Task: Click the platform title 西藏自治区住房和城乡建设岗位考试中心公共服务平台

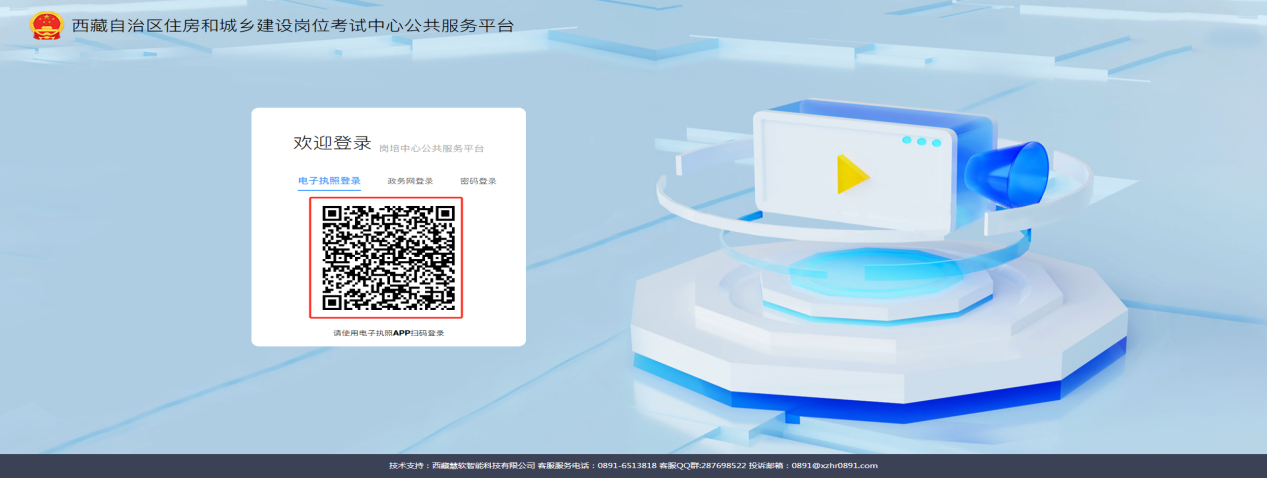Action: pyautogui.click(x=293, y=26)
